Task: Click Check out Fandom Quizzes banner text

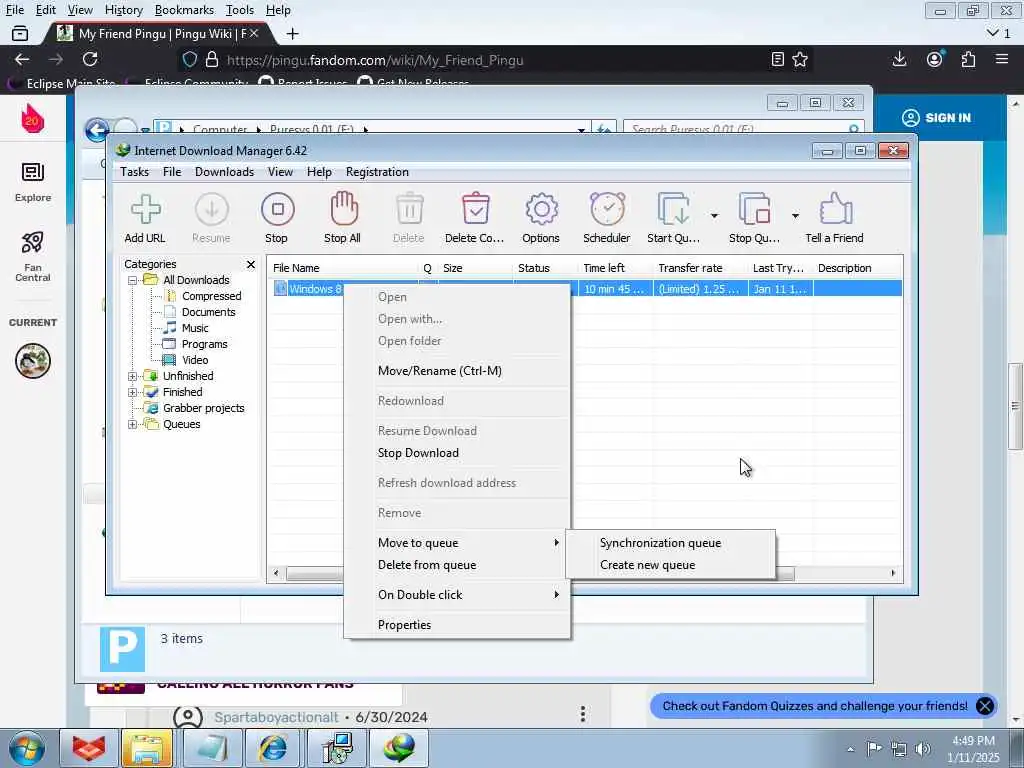Action: click(815, 706)
